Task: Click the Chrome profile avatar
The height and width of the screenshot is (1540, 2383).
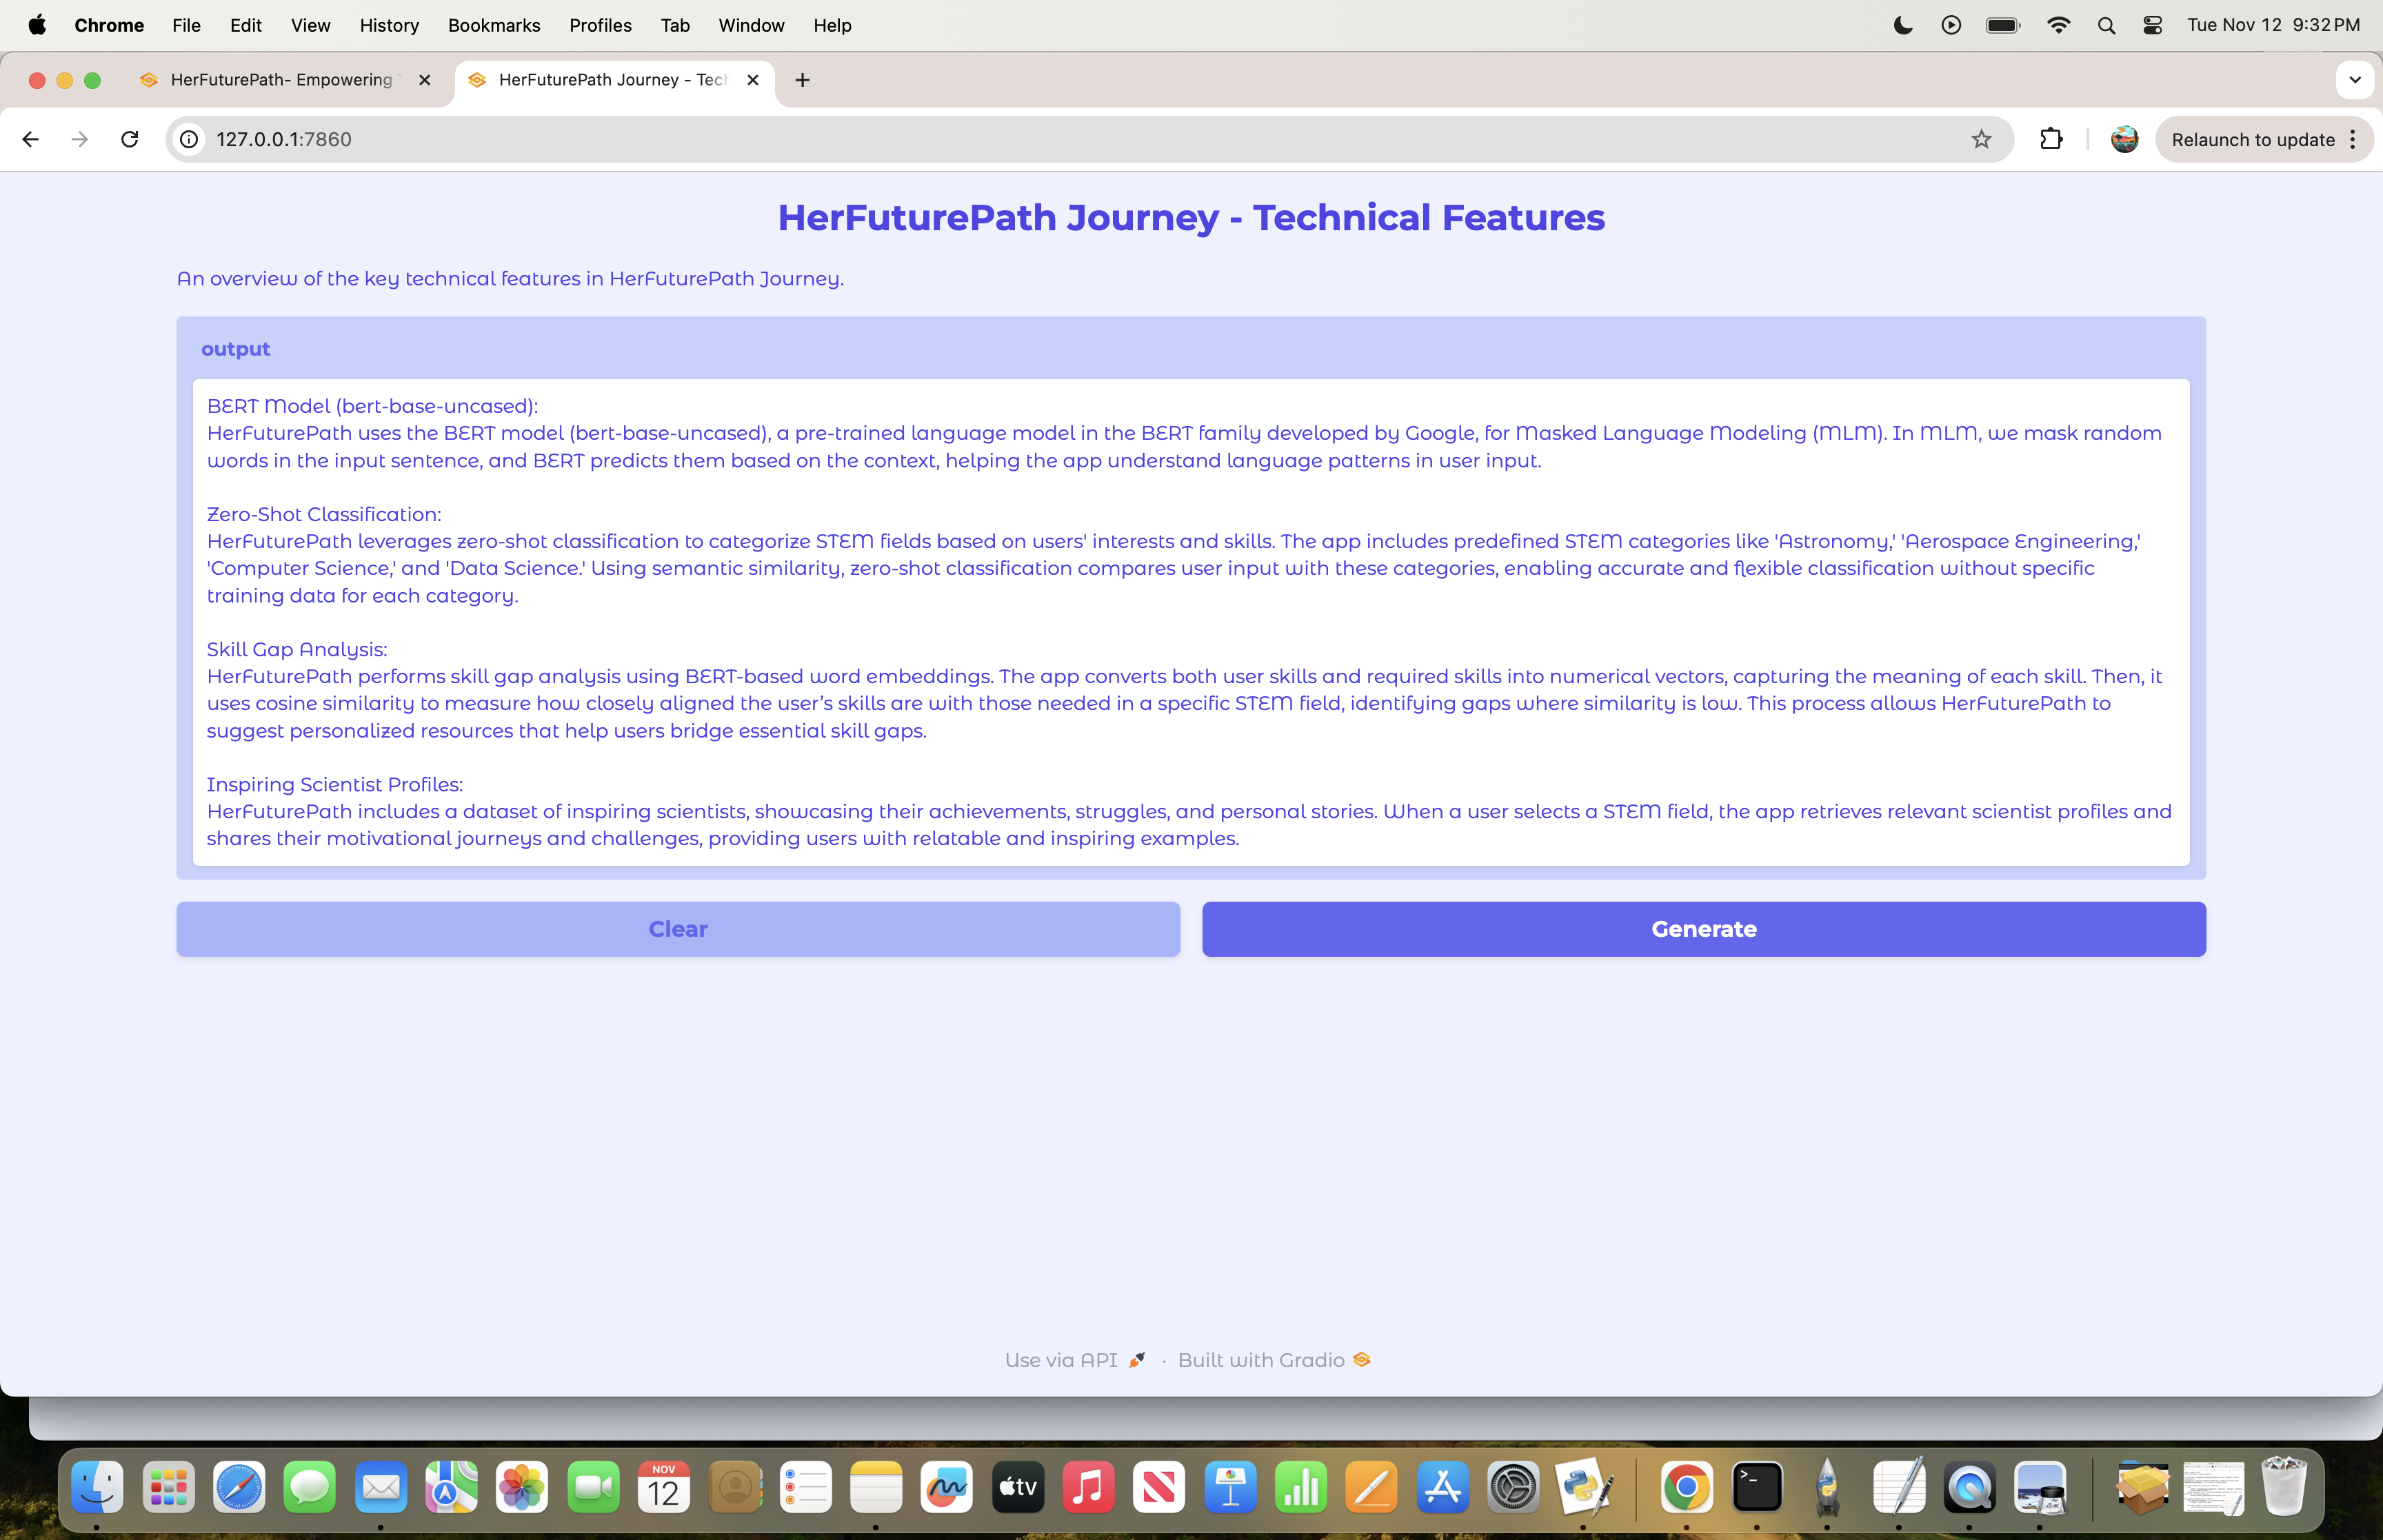Action: pyautogui.click(x=2124, y=139)
